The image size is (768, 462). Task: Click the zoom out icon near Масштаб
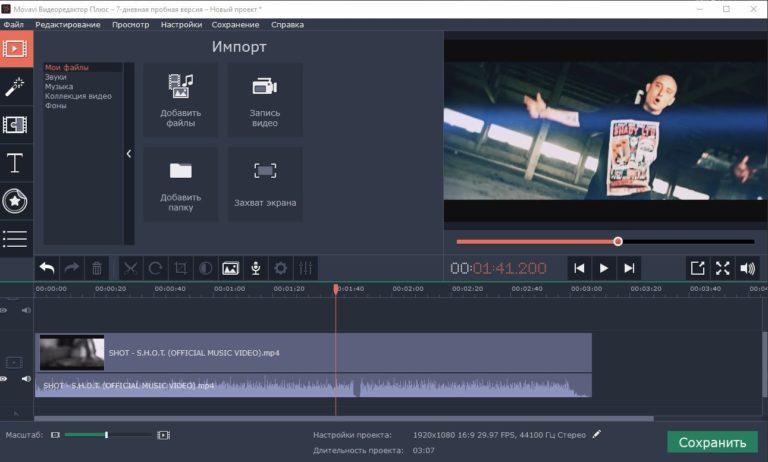pos(55,435)
